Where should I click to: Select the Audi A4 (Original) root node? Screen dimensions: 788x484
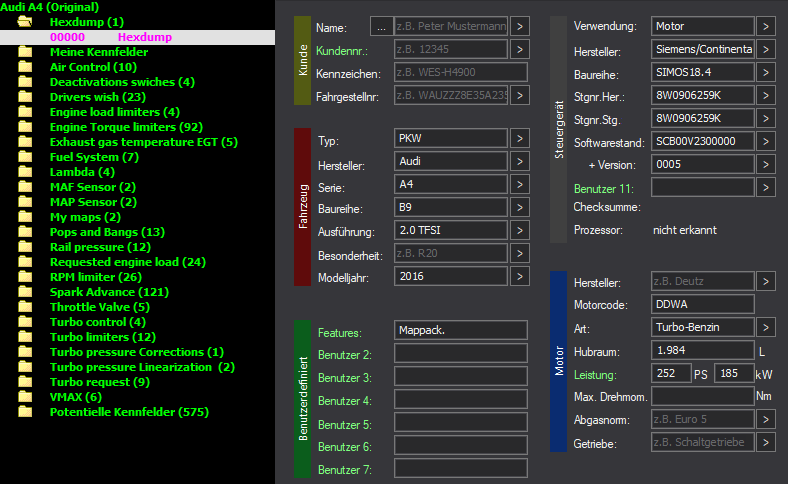point(49,7)
